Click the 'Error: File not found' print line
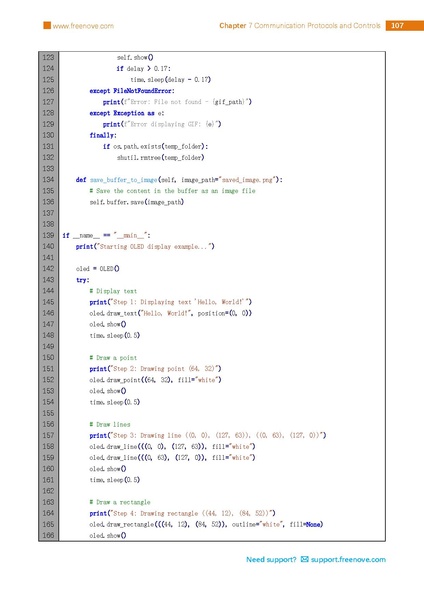 tap(177, 102)
